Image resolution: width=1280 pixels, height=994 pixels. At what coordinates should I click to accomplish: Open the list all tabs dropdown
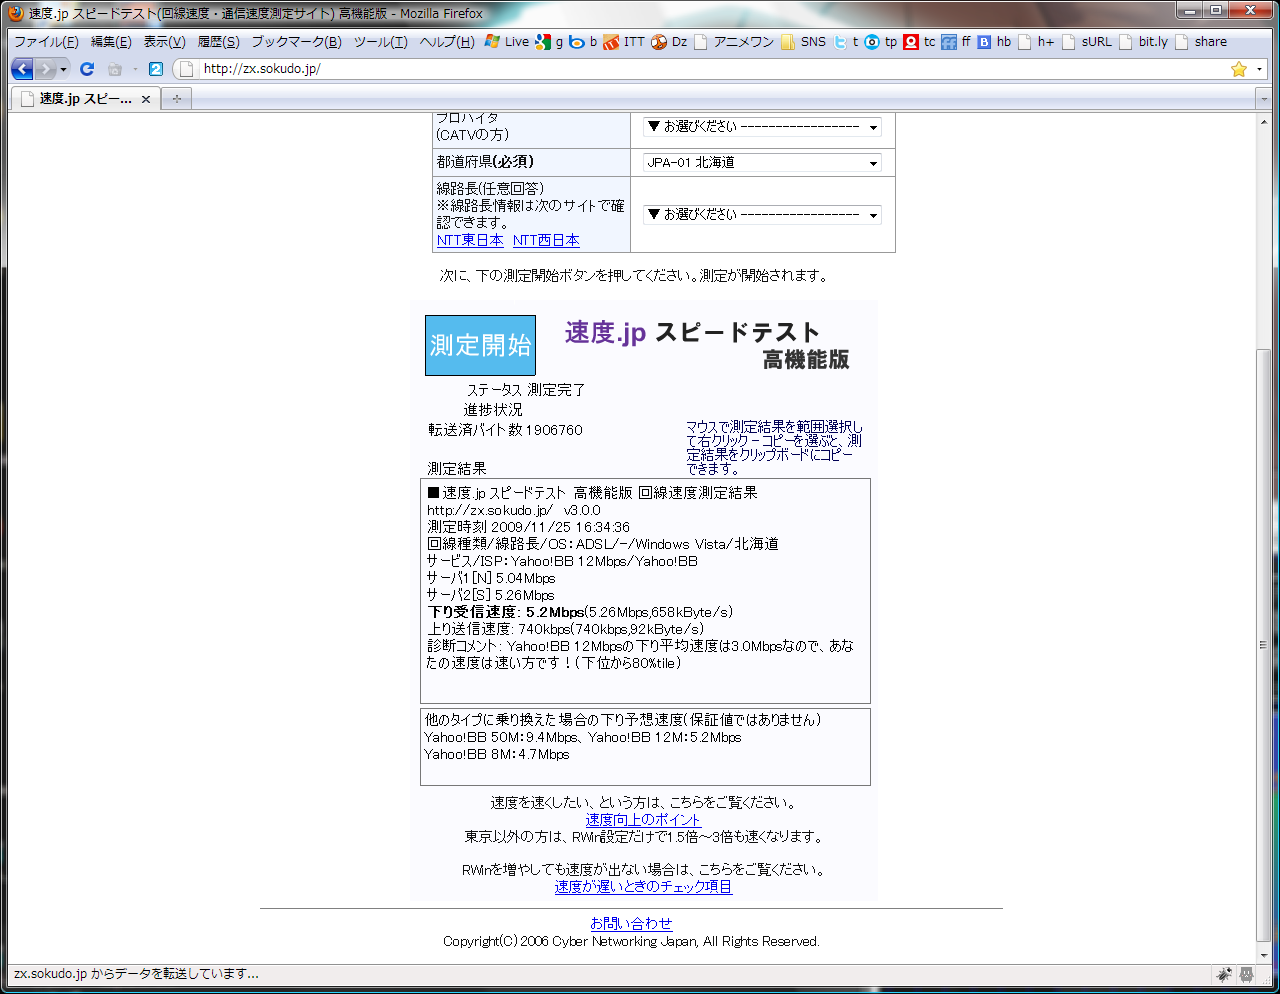tap(1262, 99)
